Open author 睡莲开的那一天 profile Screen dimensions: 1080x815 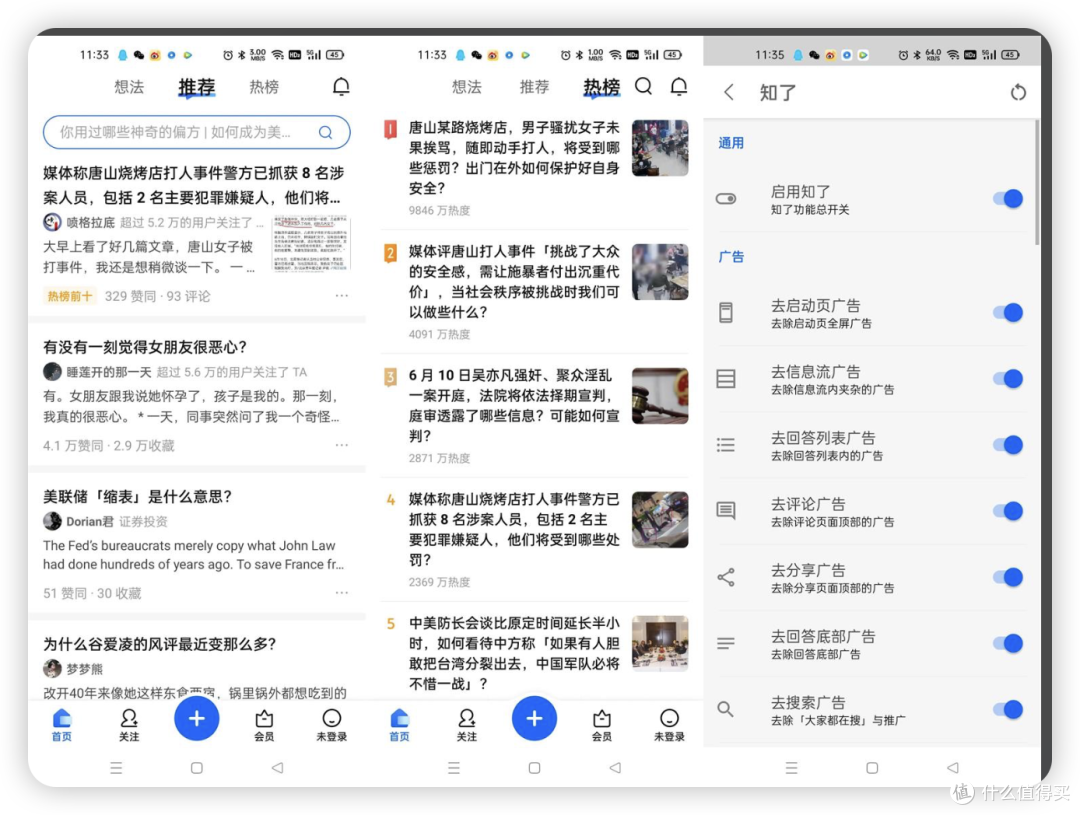pyautogui.click(x=97, y=371)
